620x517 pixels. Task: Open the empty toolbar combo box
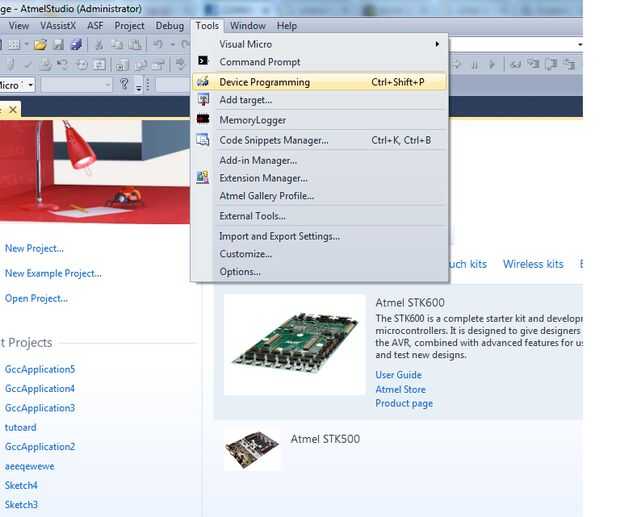[76, 84]
